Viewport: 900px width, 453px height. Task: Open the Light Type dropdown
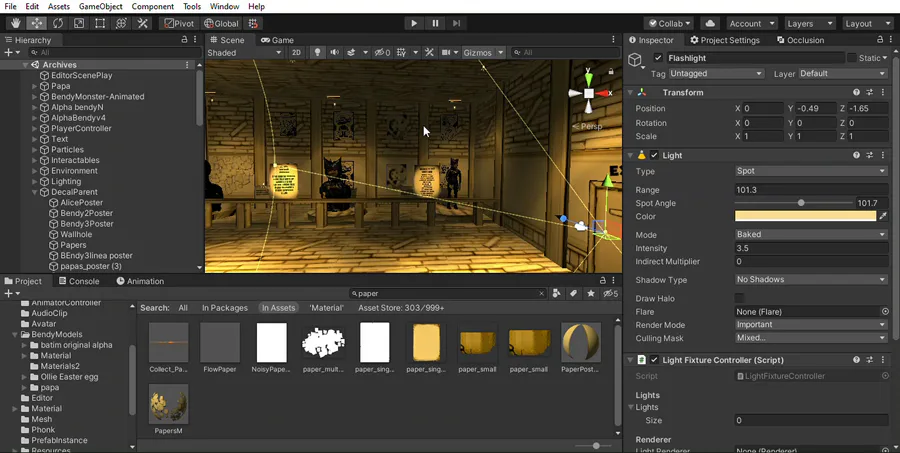(x=811, y=171)
